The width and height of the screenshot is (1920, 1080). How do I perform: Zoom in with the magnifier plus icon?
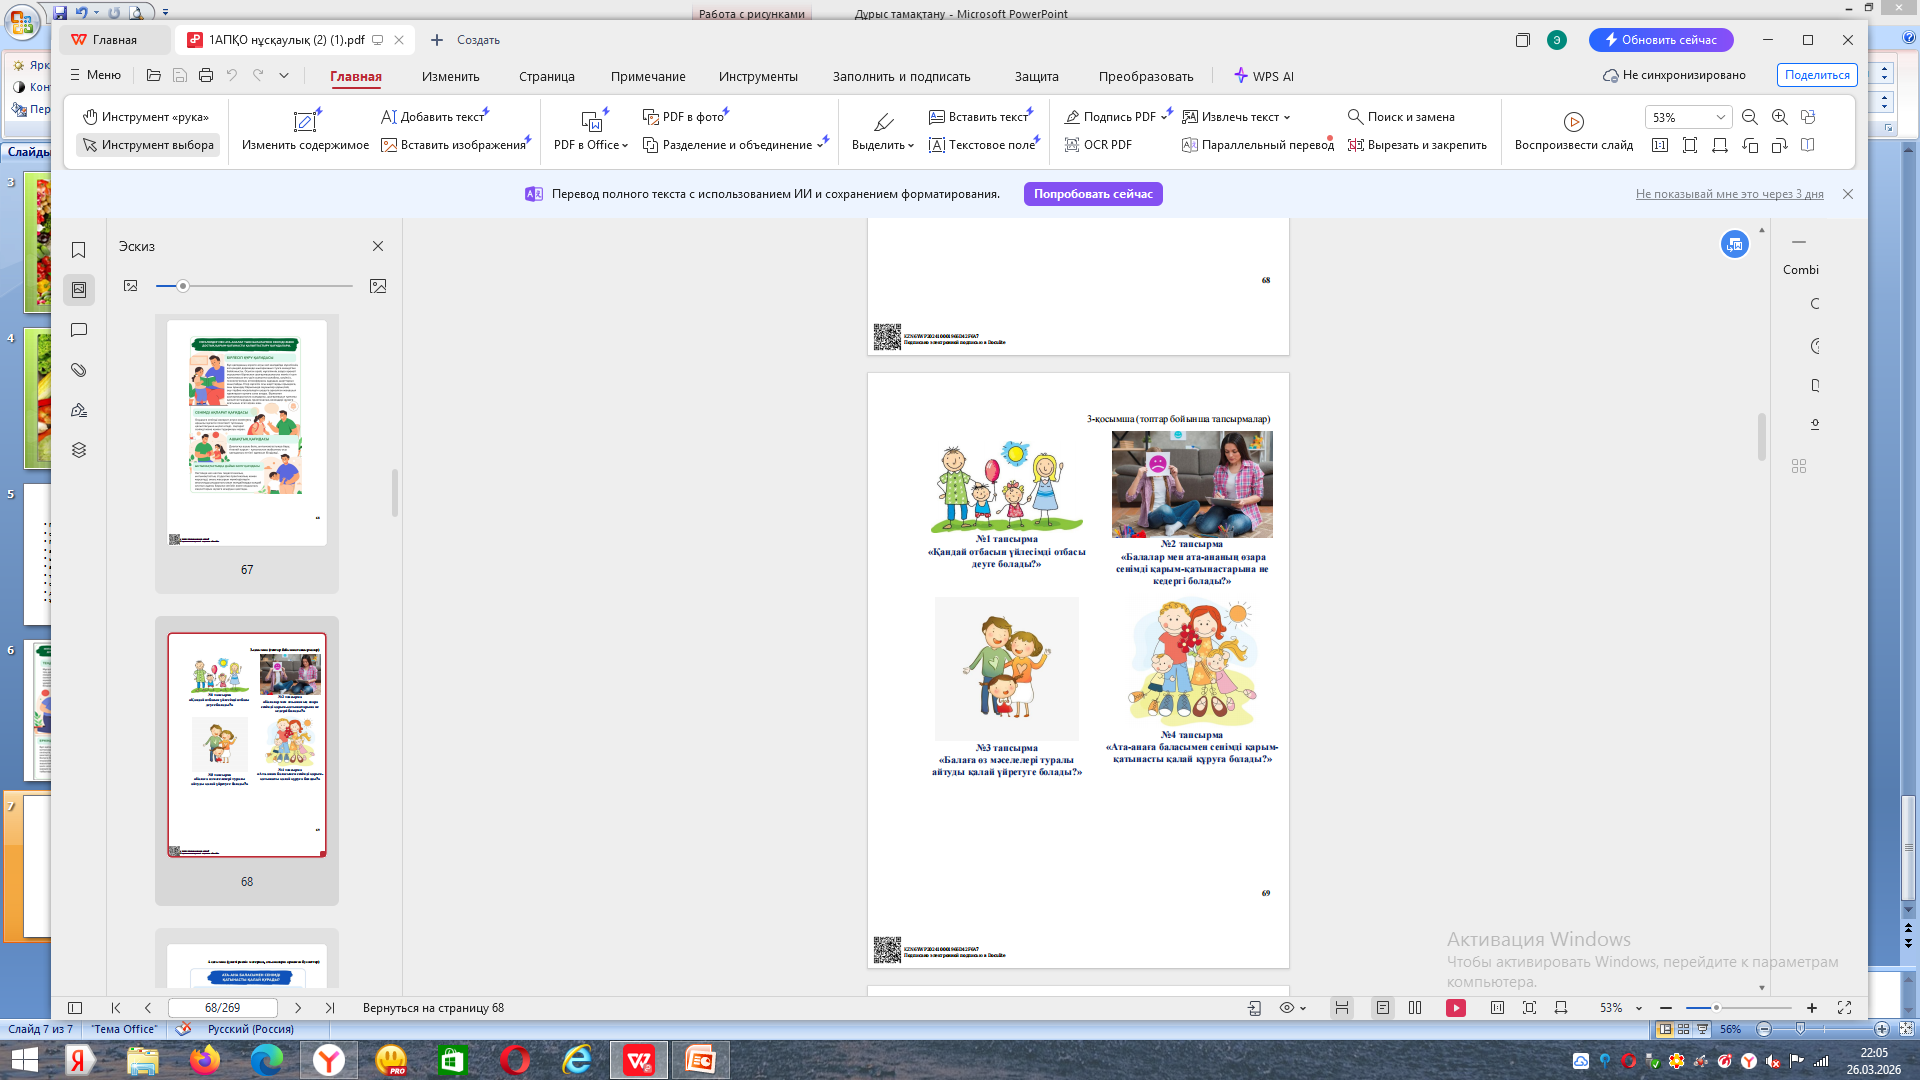point(1779,117)
